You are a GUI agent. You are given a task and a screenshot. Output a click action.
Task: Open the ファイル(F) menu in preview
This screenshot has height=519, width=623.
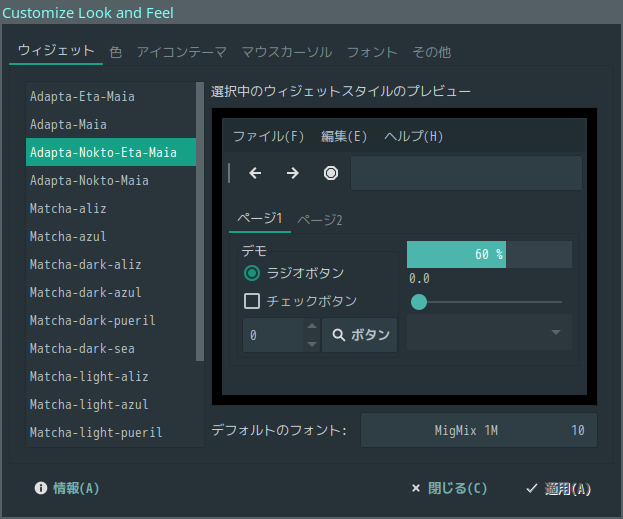pos(268,136)
